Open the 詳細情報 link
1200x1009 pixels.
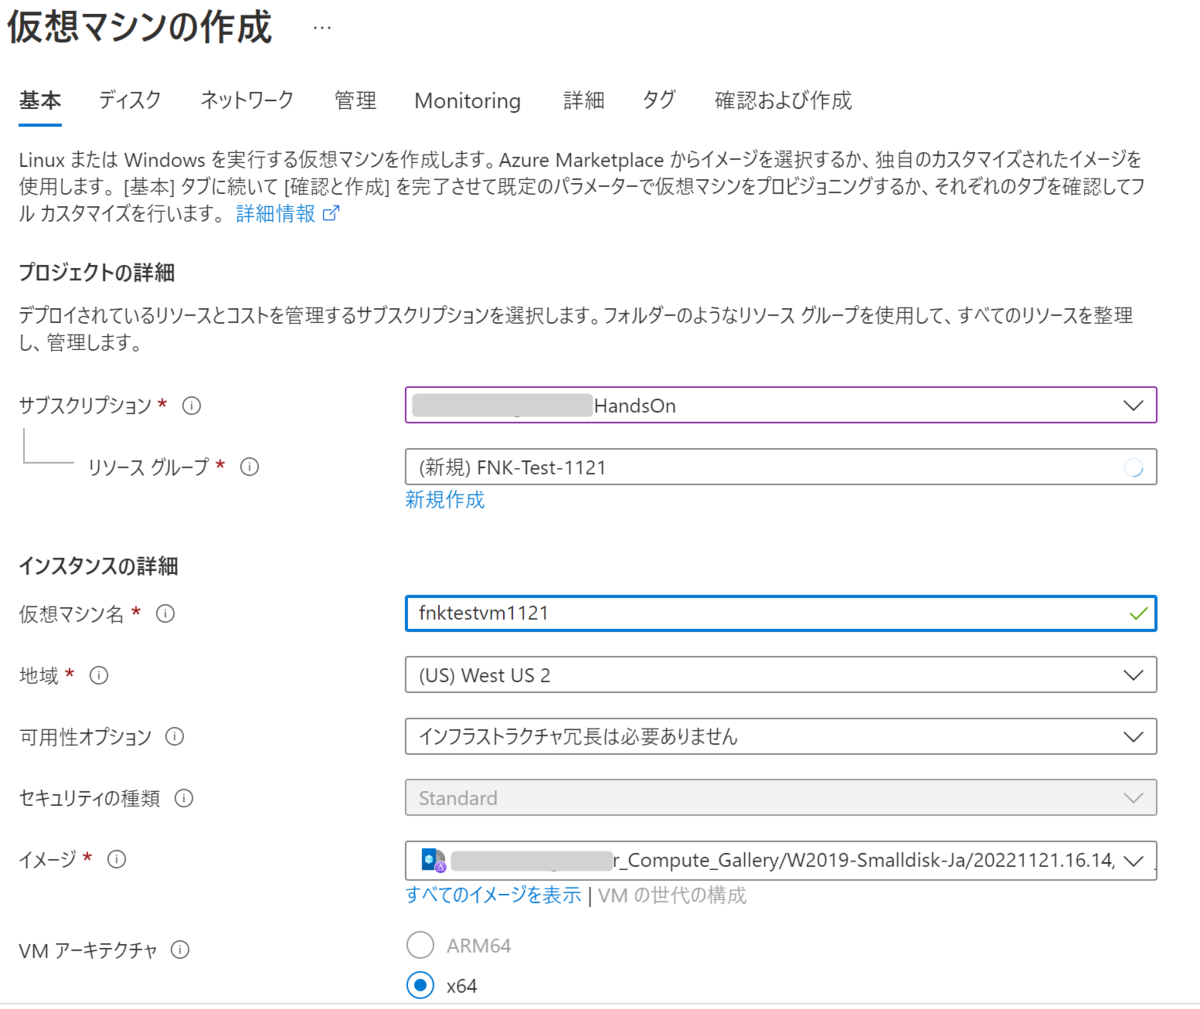[x=276, y=213]
